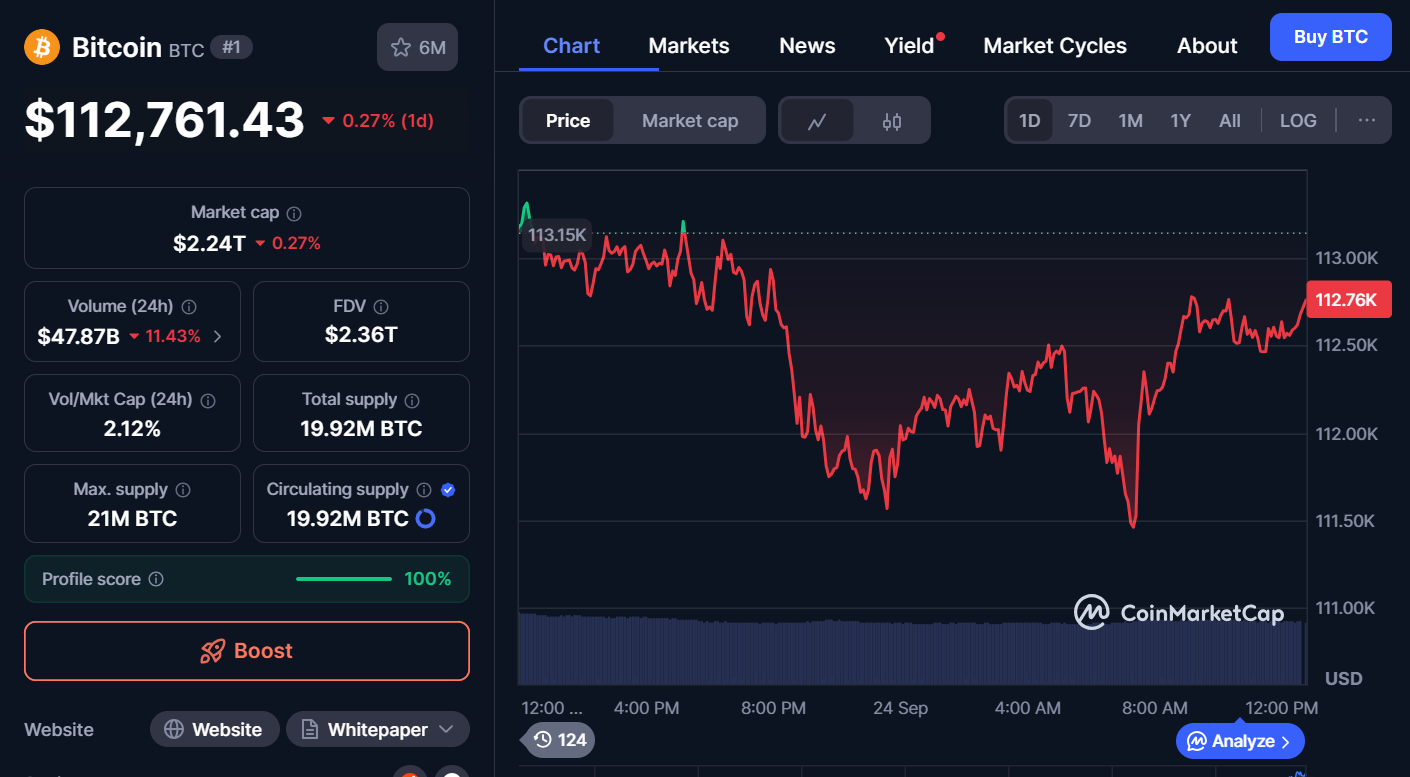1410x777 pixels.
Task: Click the document icon beside Whitepaper
Action: click(x=310, y=730)
